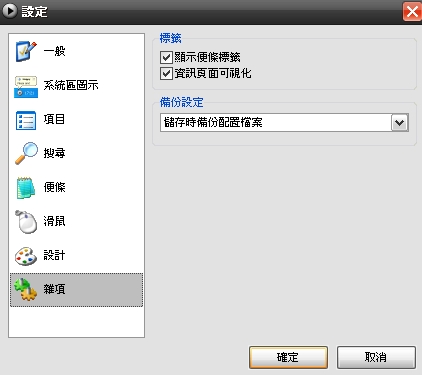
Task: Toggle the 顯示便條標籤 checkbox
Action: click(x=166, y=57)
